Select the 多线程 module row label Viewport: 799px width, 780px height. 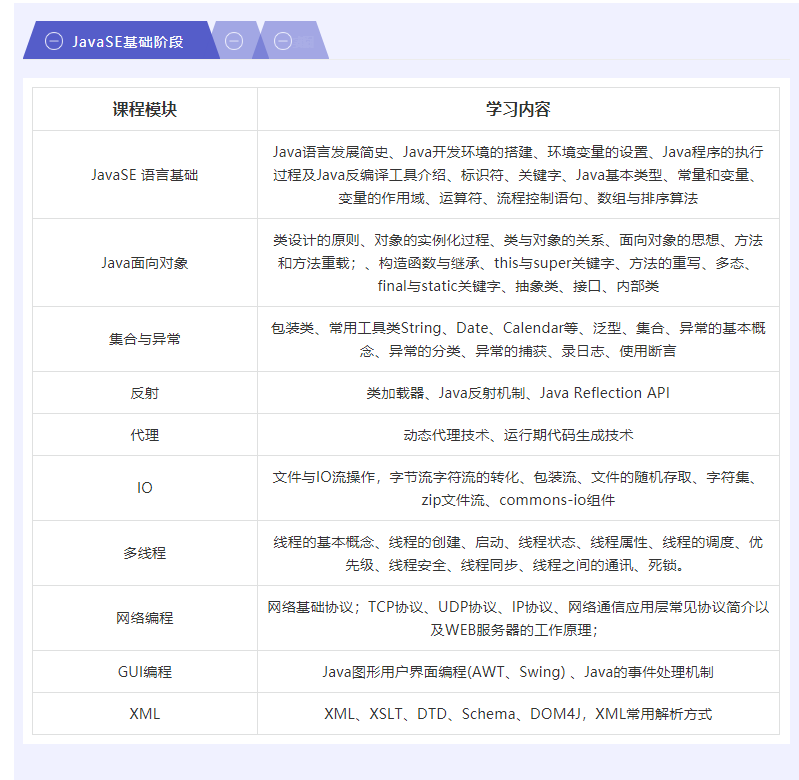pyautogui.click(x=145, y=553)
